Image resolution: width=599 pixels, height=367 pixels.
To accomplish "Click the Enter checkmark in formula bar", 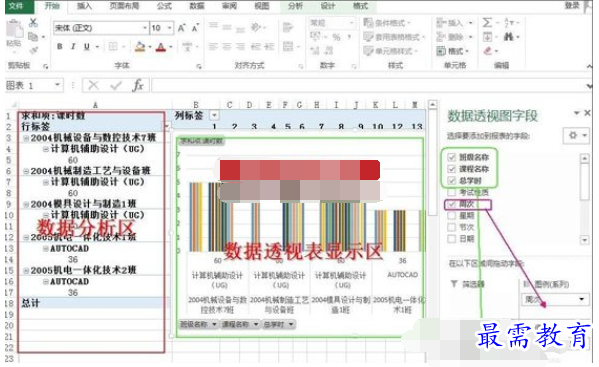I will (116, 85).
